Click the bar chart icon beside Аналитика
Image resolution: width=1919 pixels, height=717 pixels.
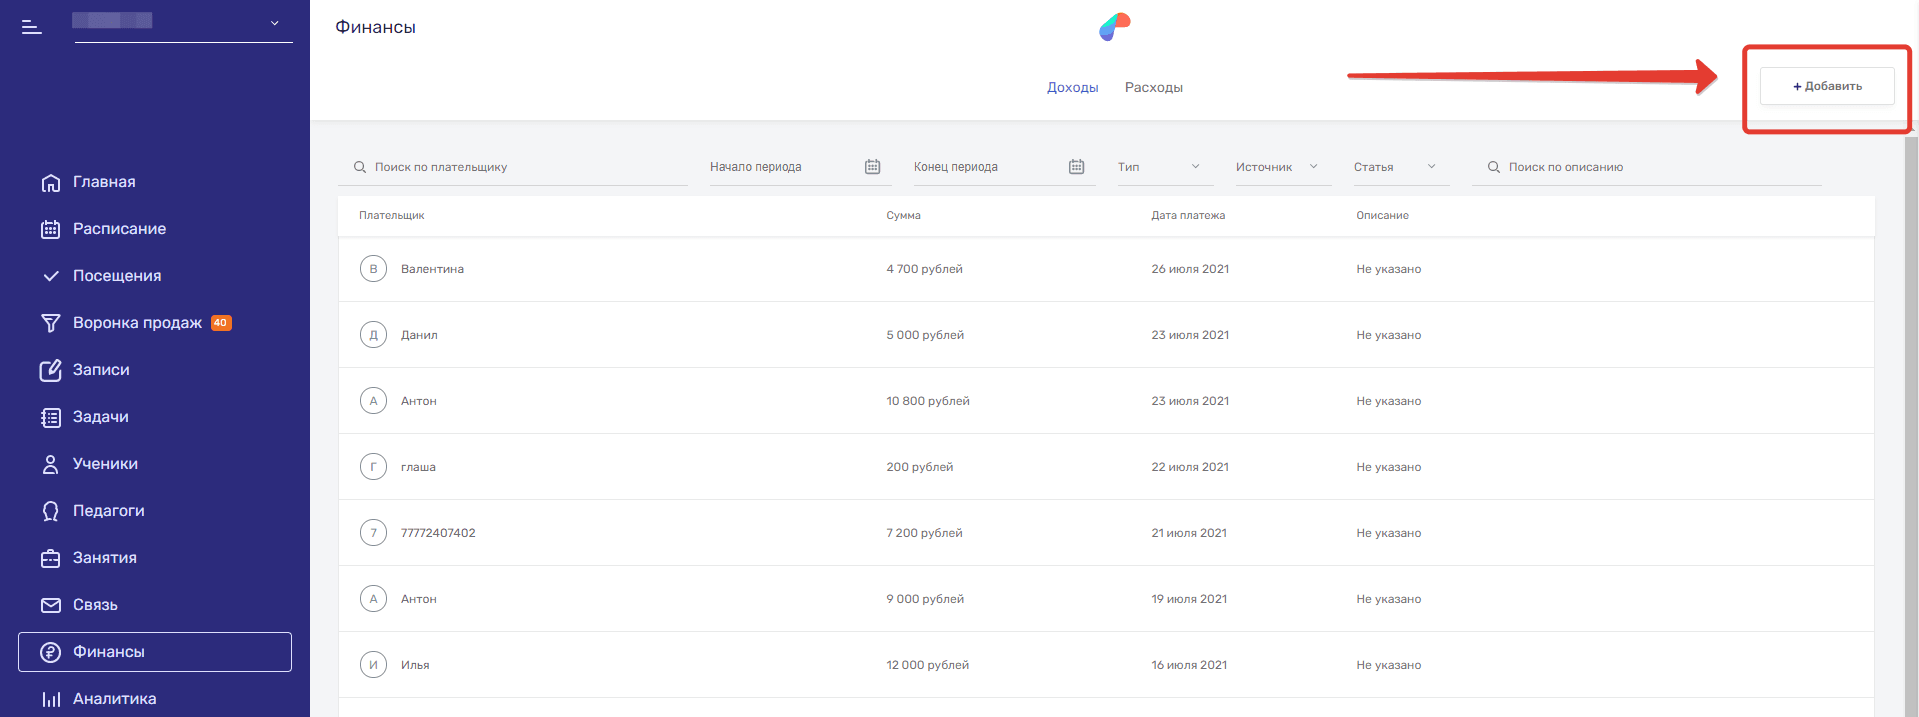coord(51,699)
